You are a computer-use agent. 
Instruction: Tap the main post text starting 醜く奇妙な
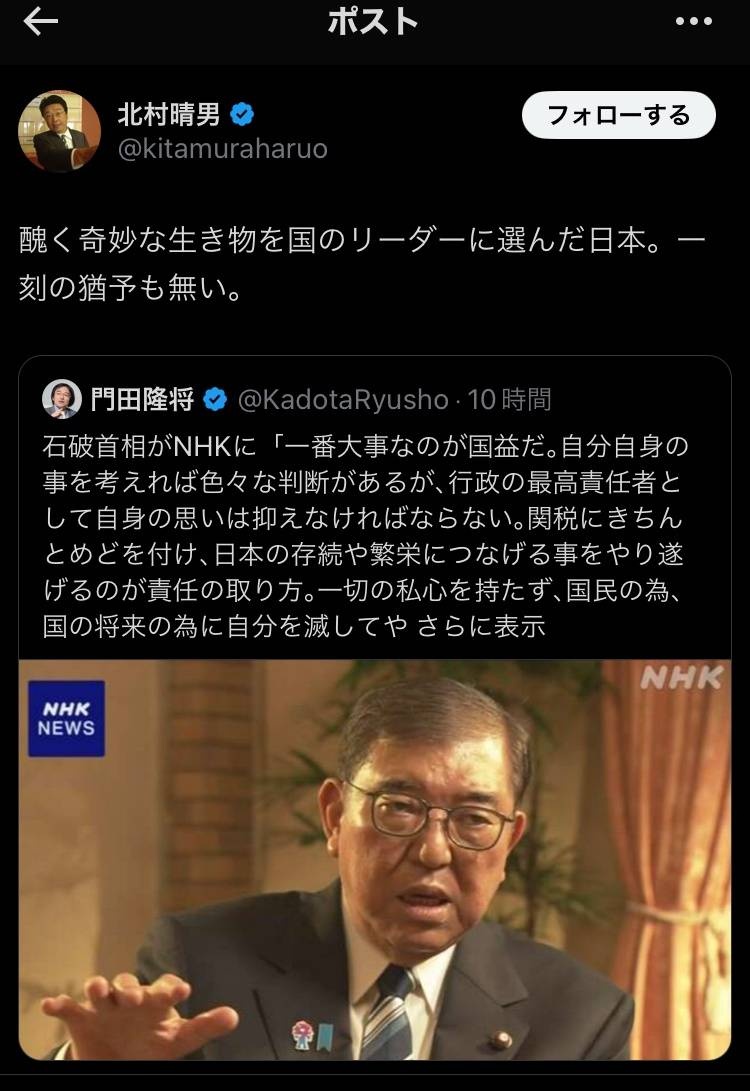point(362,264)
